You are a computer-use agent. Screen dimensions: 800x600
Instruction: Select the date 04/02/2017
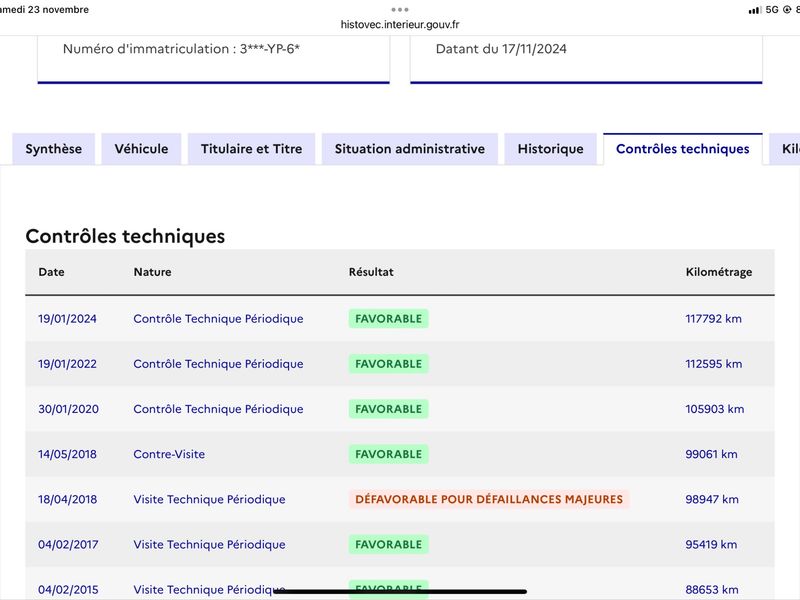pyautogui.click(x=68, y=544)
